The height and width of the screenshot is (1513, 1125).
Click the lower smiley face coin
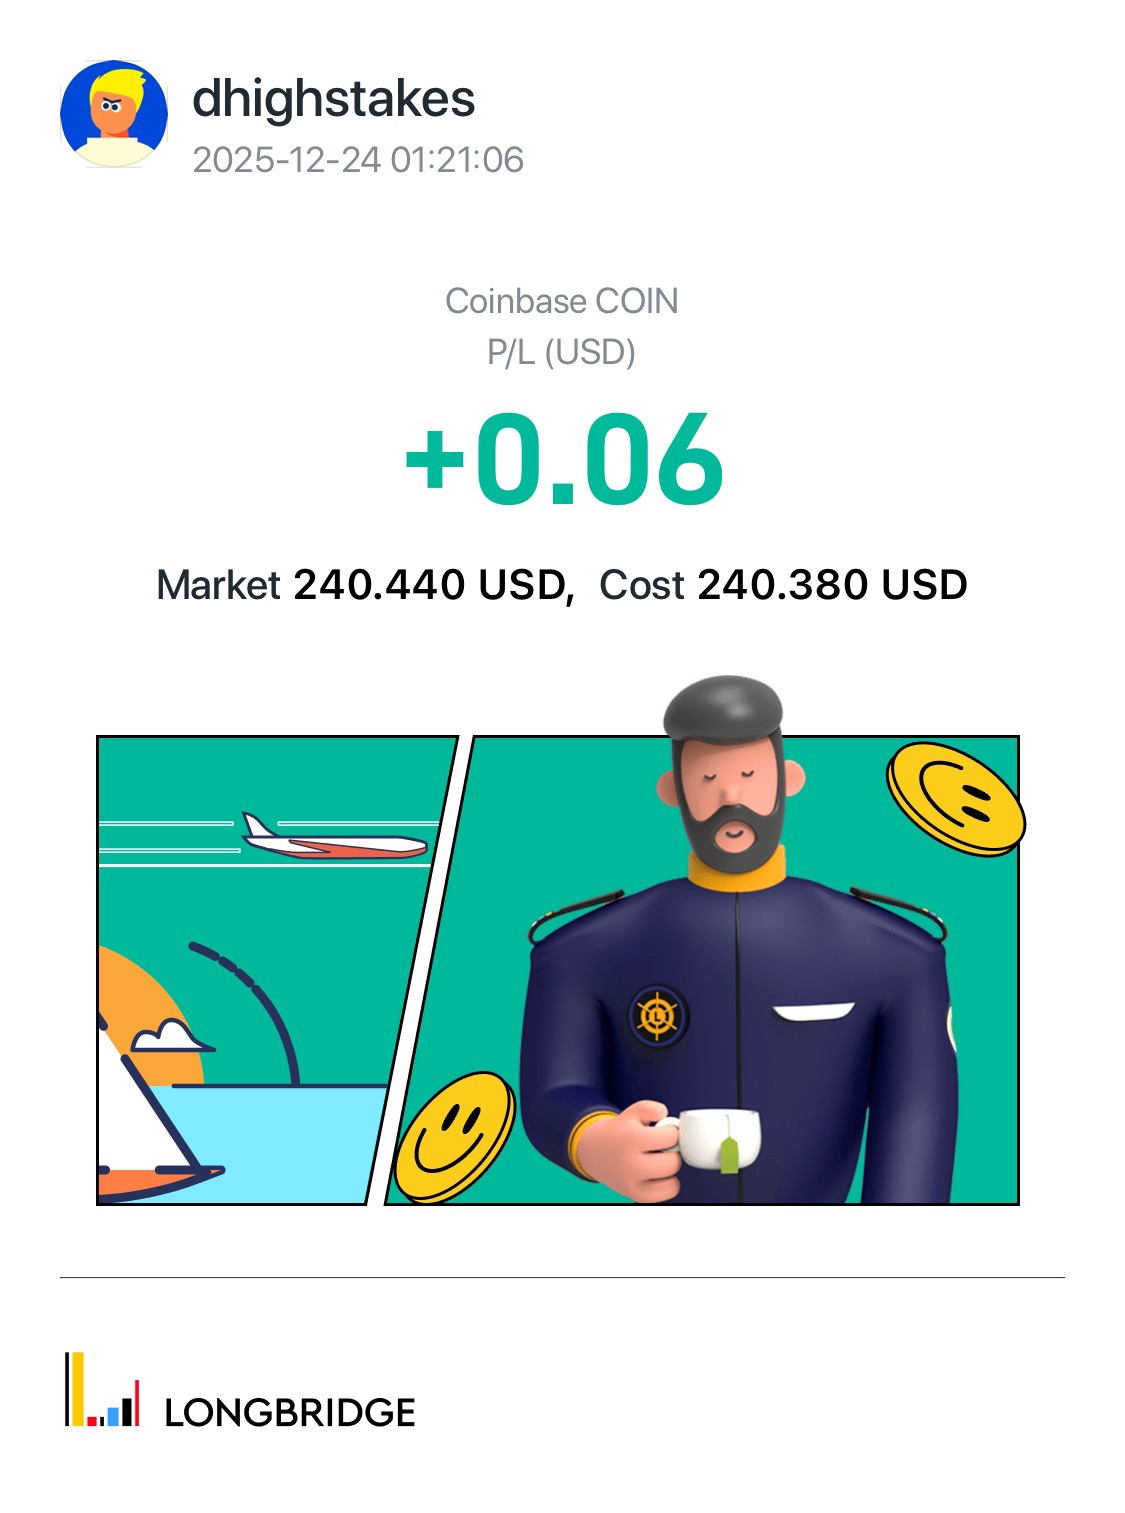[x=455, y=1137]
